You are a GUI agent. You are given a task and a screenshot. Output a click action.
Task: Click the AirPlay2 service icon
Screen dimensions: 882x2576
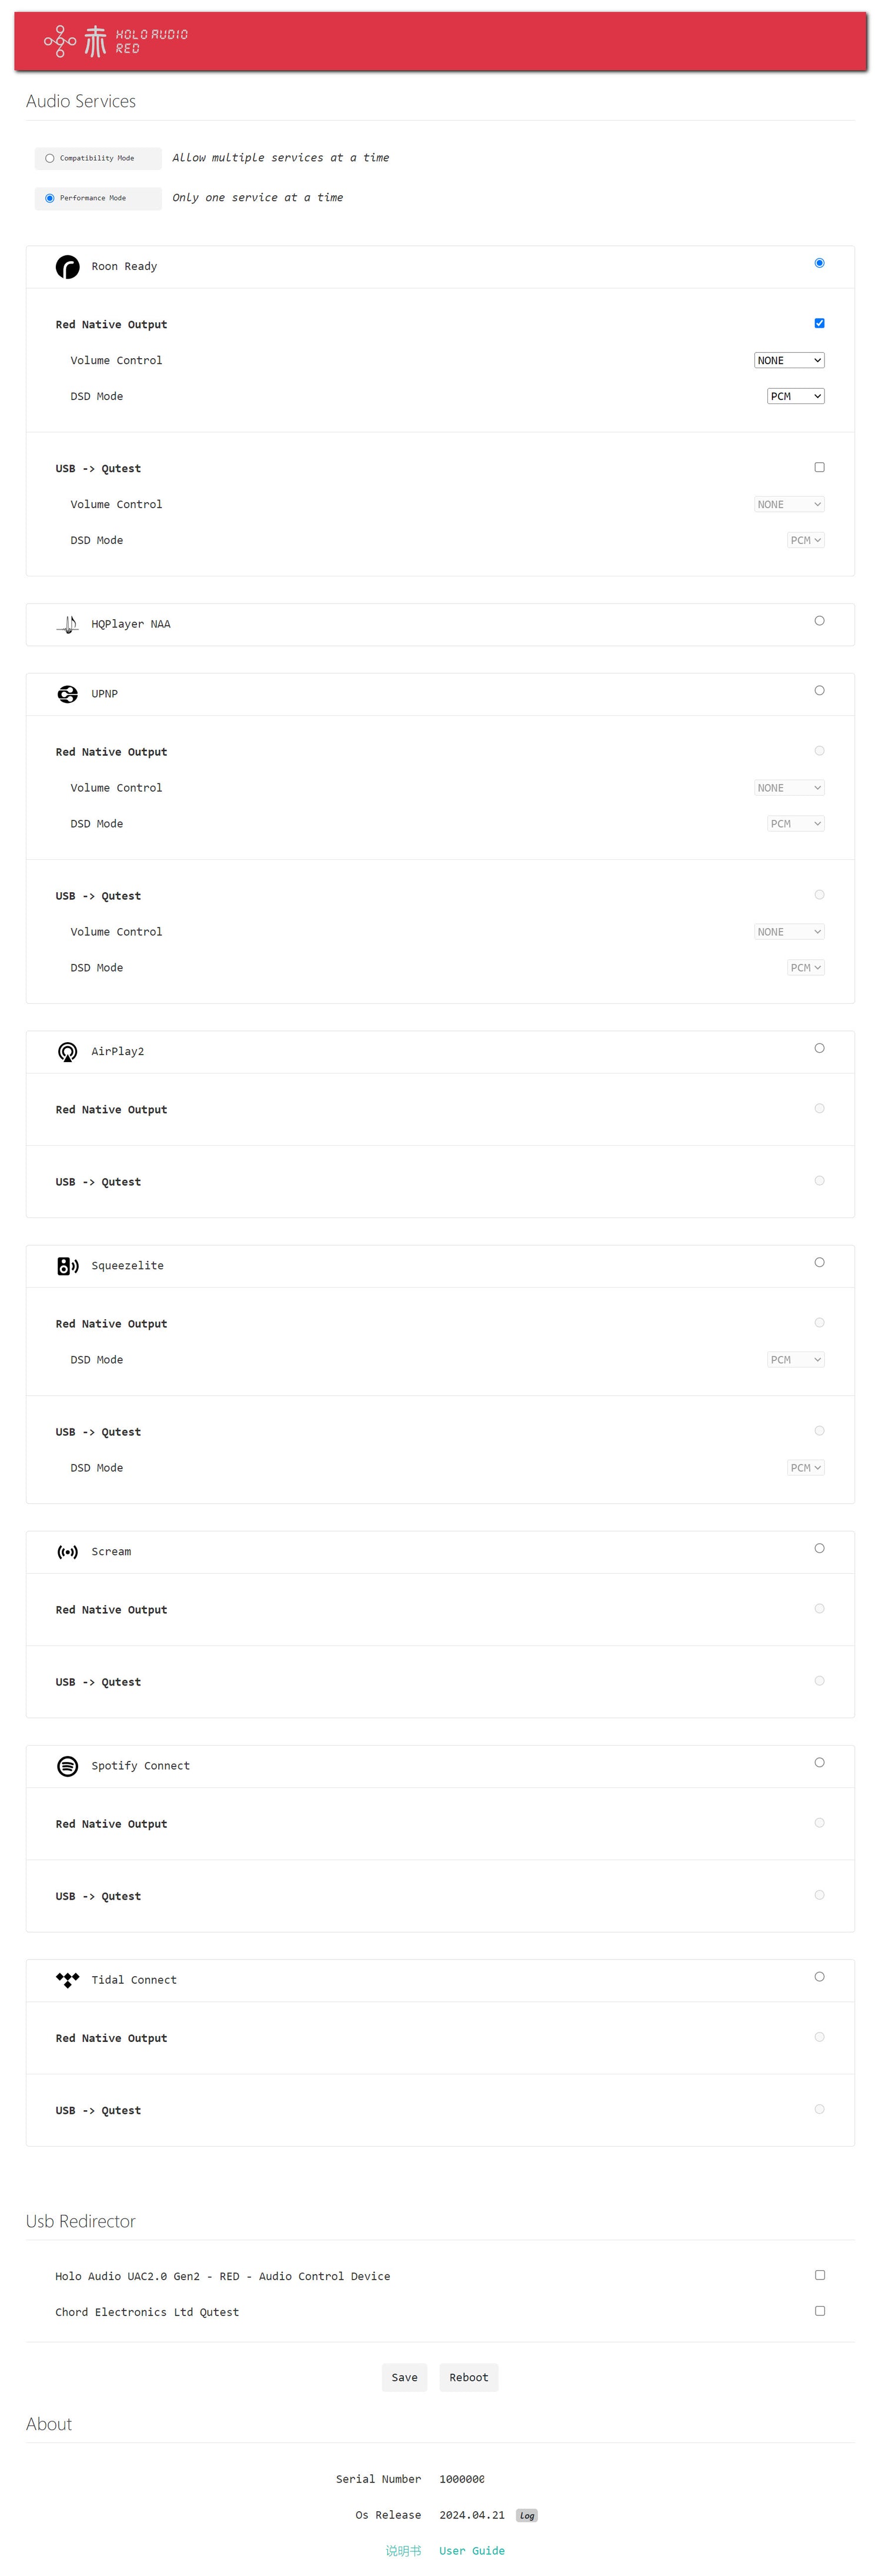point(67,1052)
